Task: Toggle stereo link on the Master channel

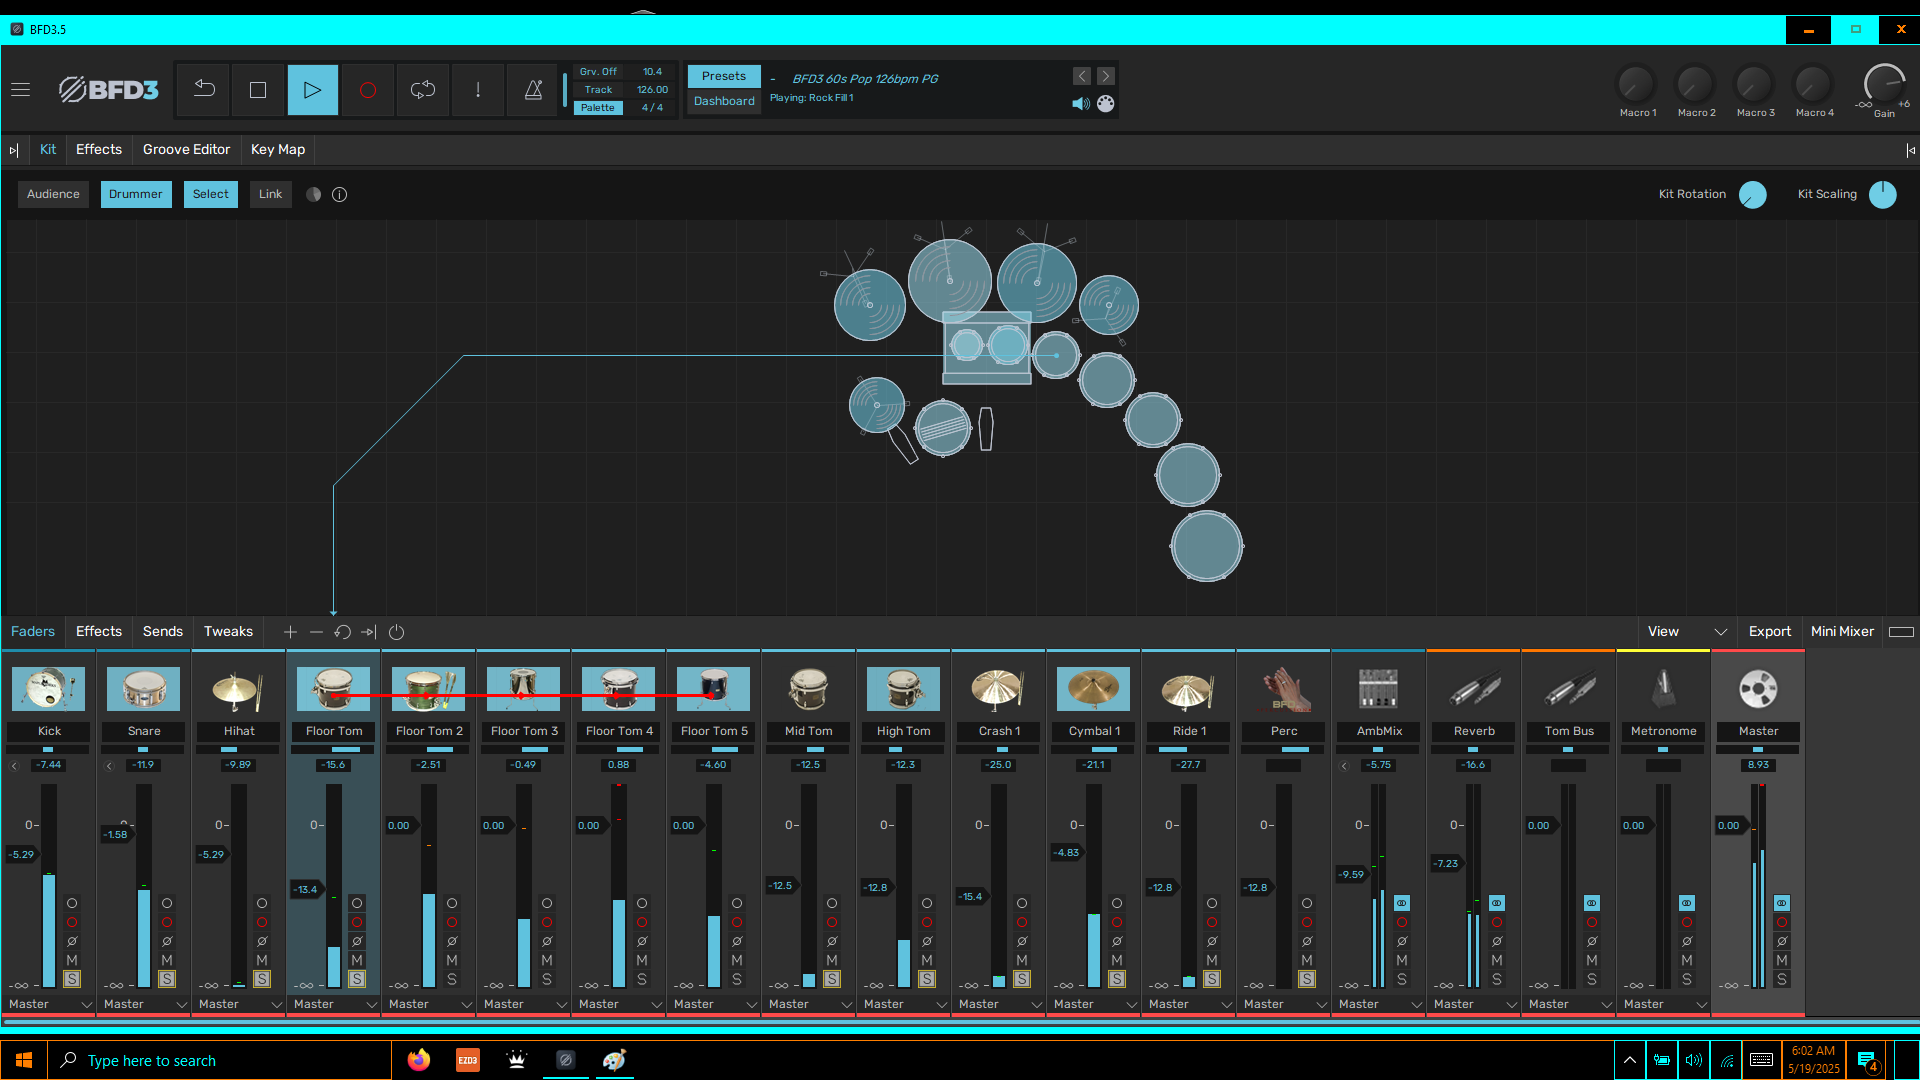Action: click(x=1782, y=903)
